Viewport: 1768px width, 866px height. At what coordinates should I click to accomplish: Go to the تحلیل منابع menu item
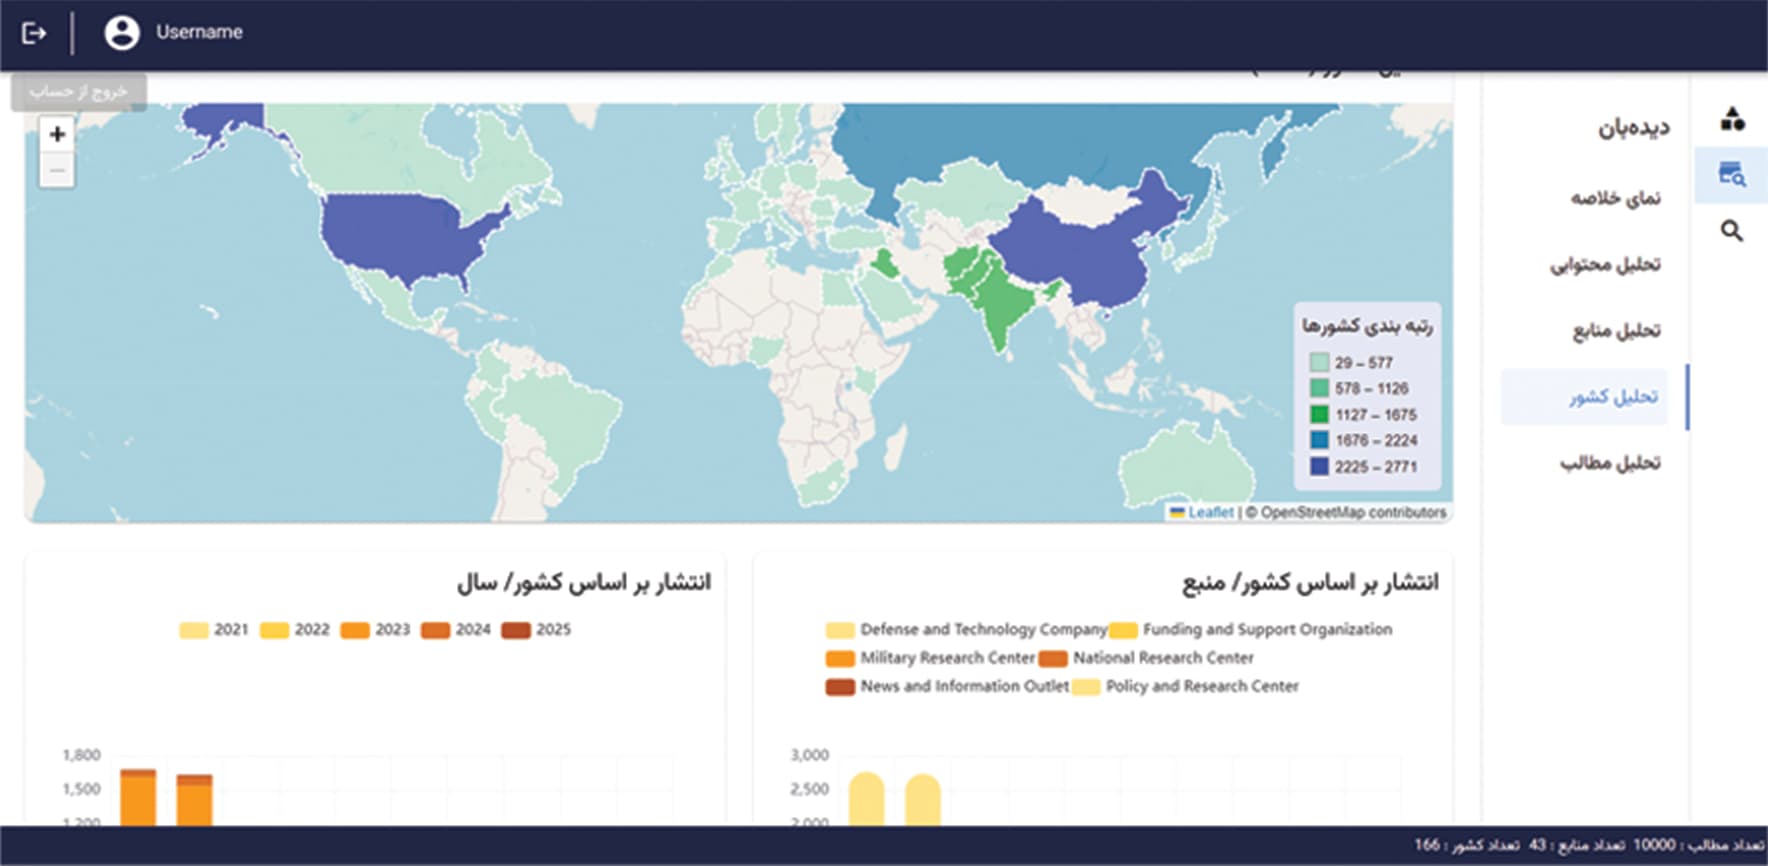(x=1616, y=330)
